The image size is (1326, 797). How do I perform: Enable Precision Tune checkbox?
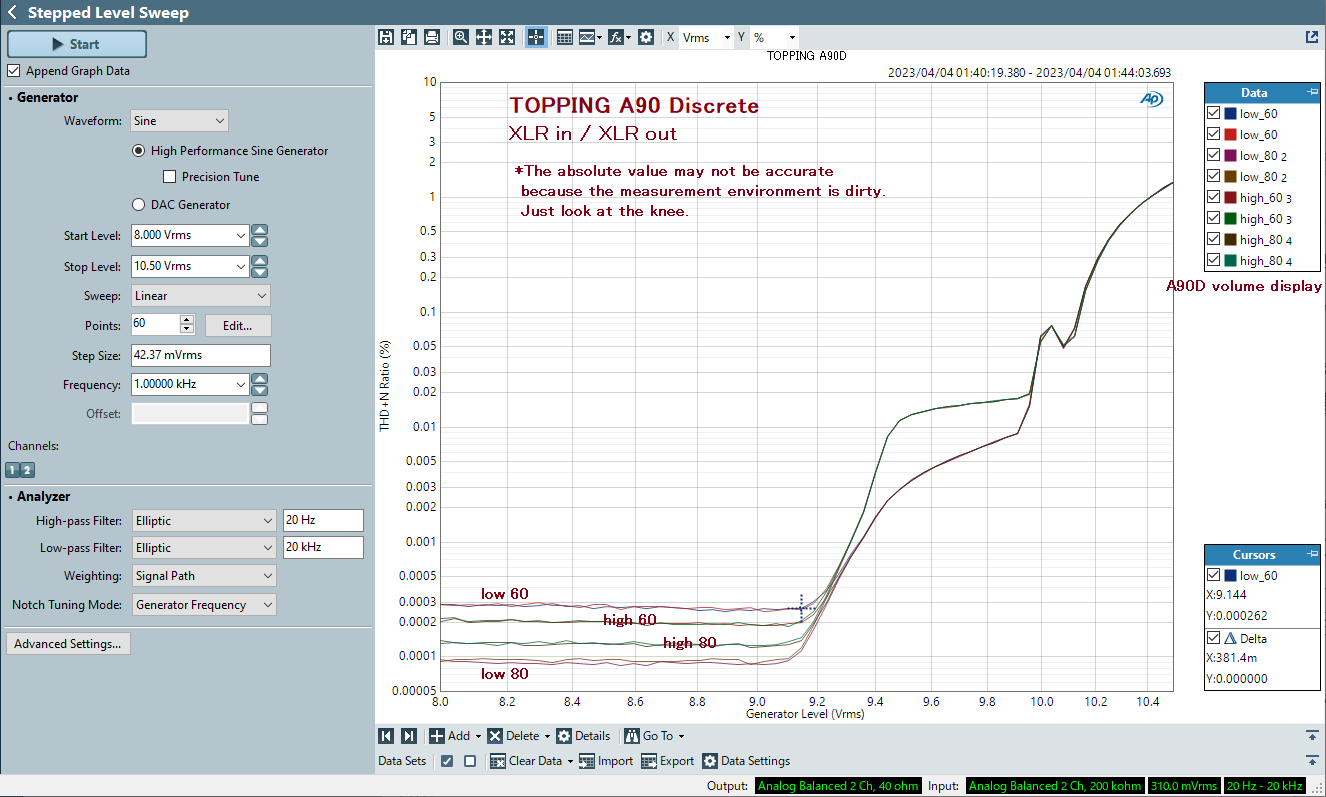point(169,177)
